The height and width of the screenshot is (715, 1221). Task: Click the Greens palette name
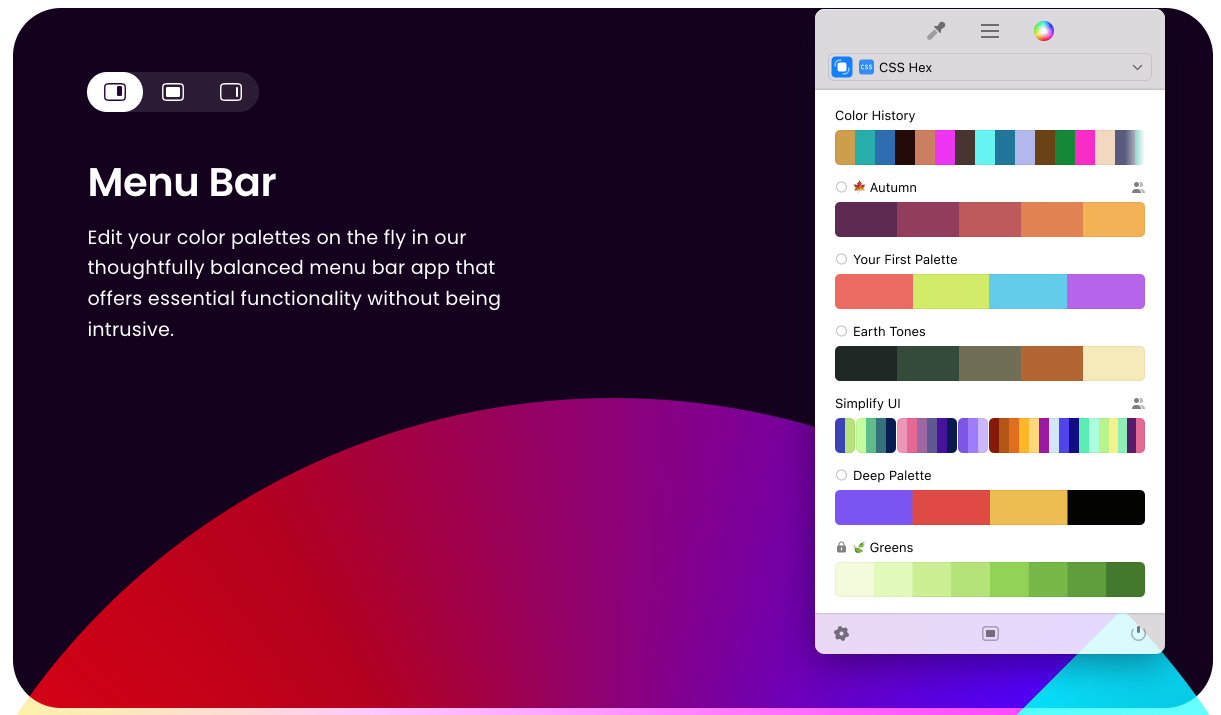(891, 547)
